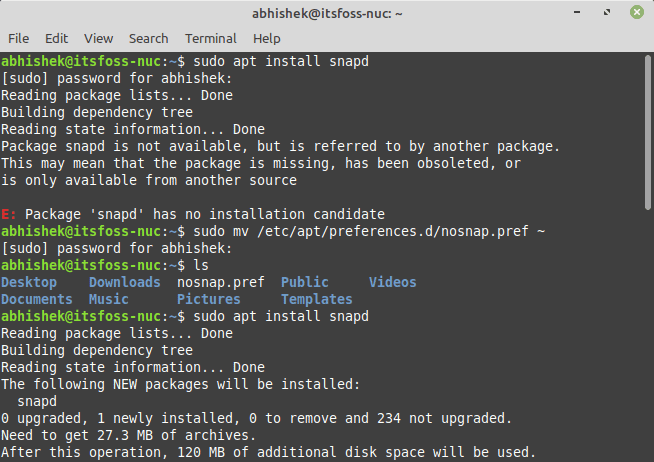The image size is (654, 462).
Task: Click the terminal vertical scrollbar handle
Action: pyautogui.click(x=647, y=133)
